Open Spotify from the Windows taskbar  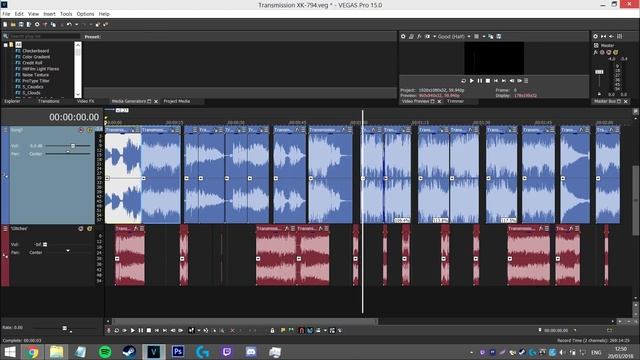click(x=105, y=352)
